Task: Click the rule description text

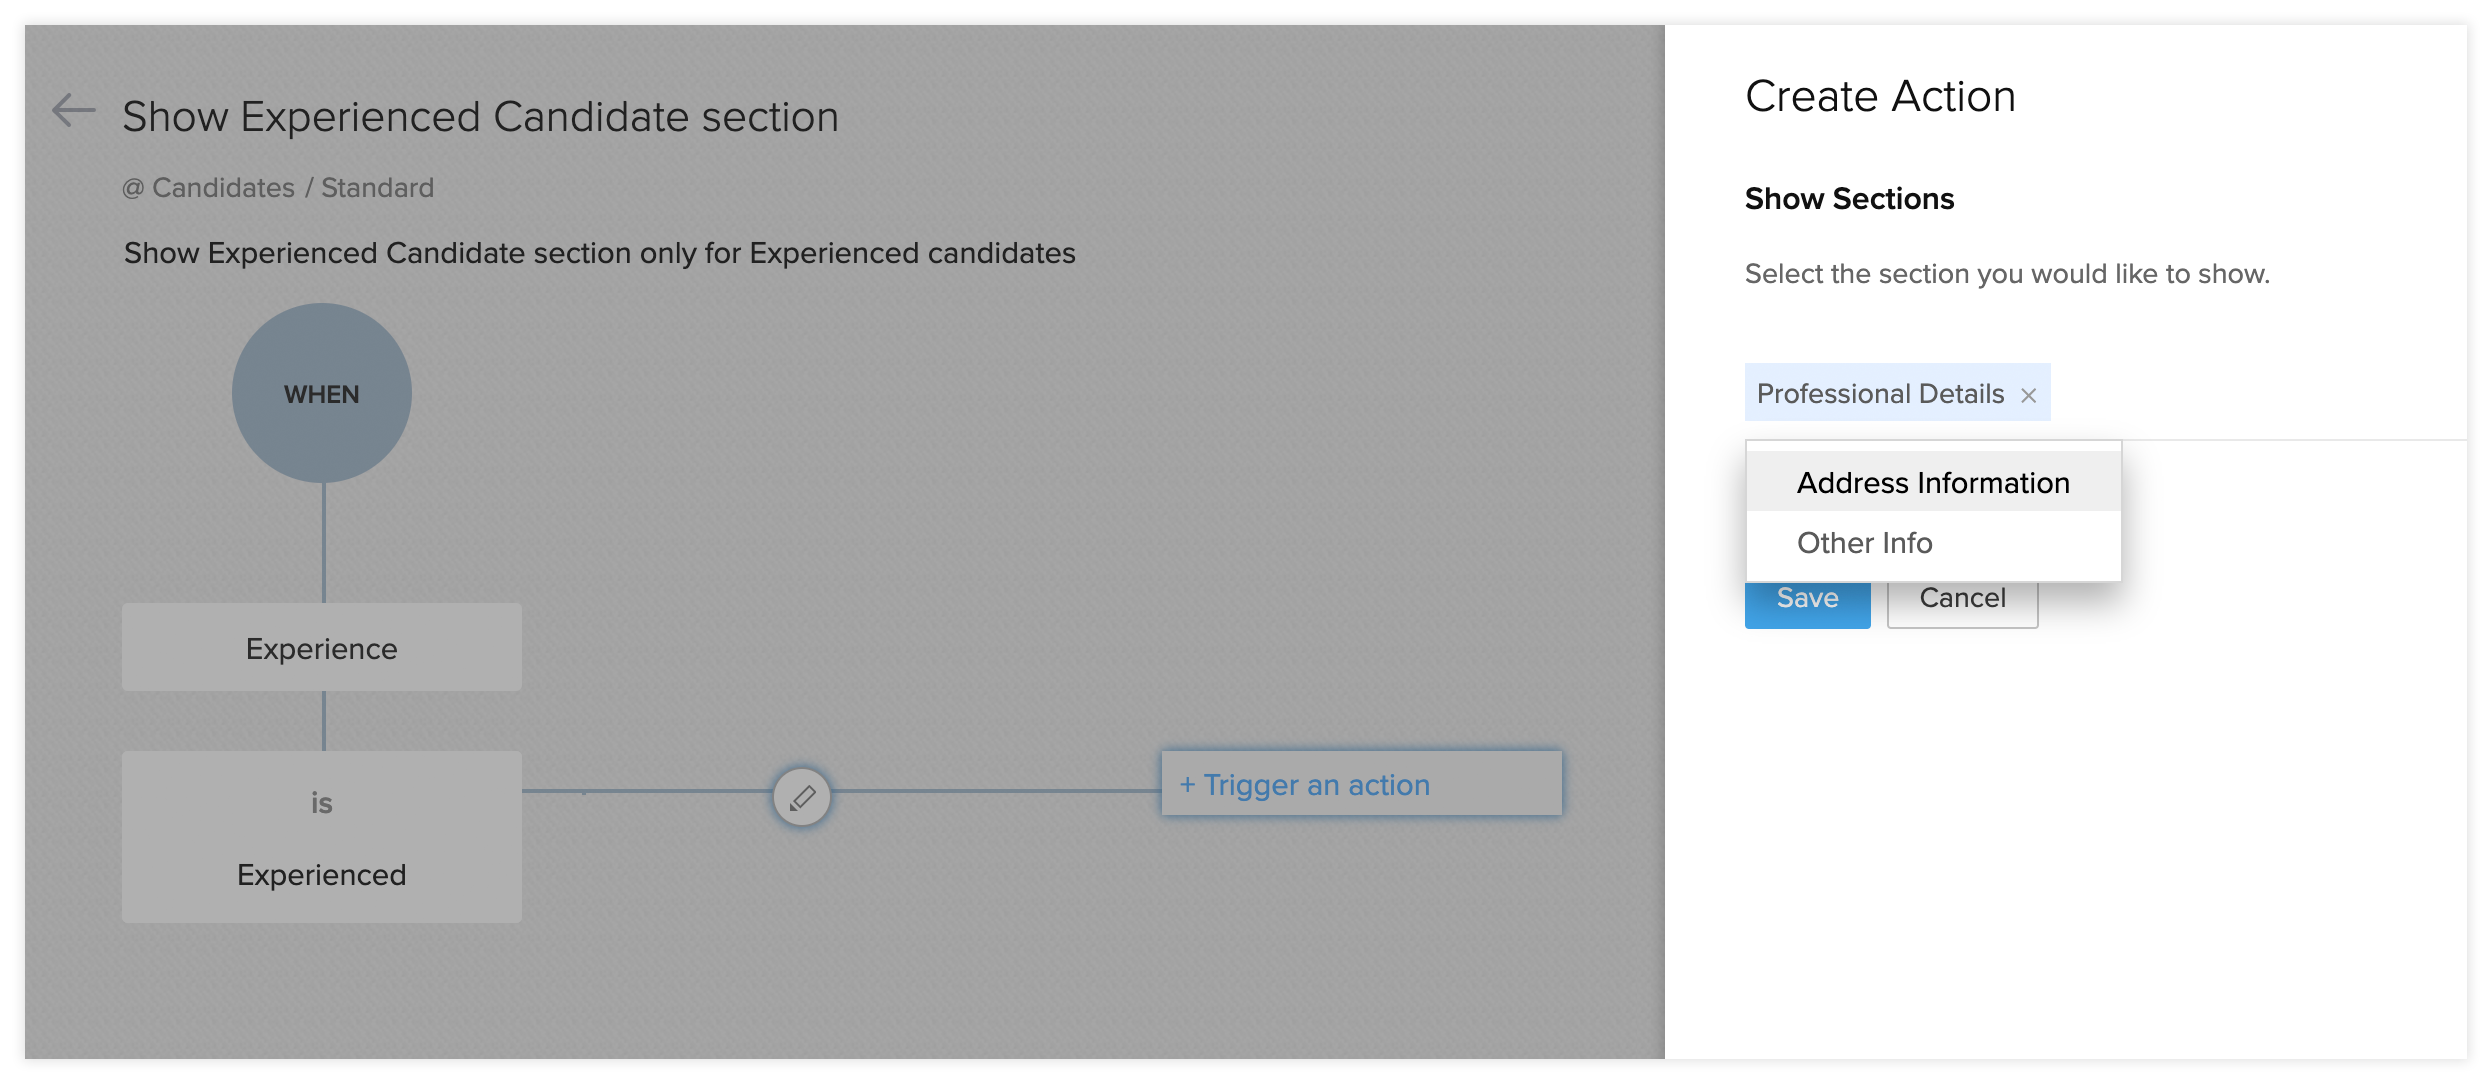Action: tap(599, 253)
